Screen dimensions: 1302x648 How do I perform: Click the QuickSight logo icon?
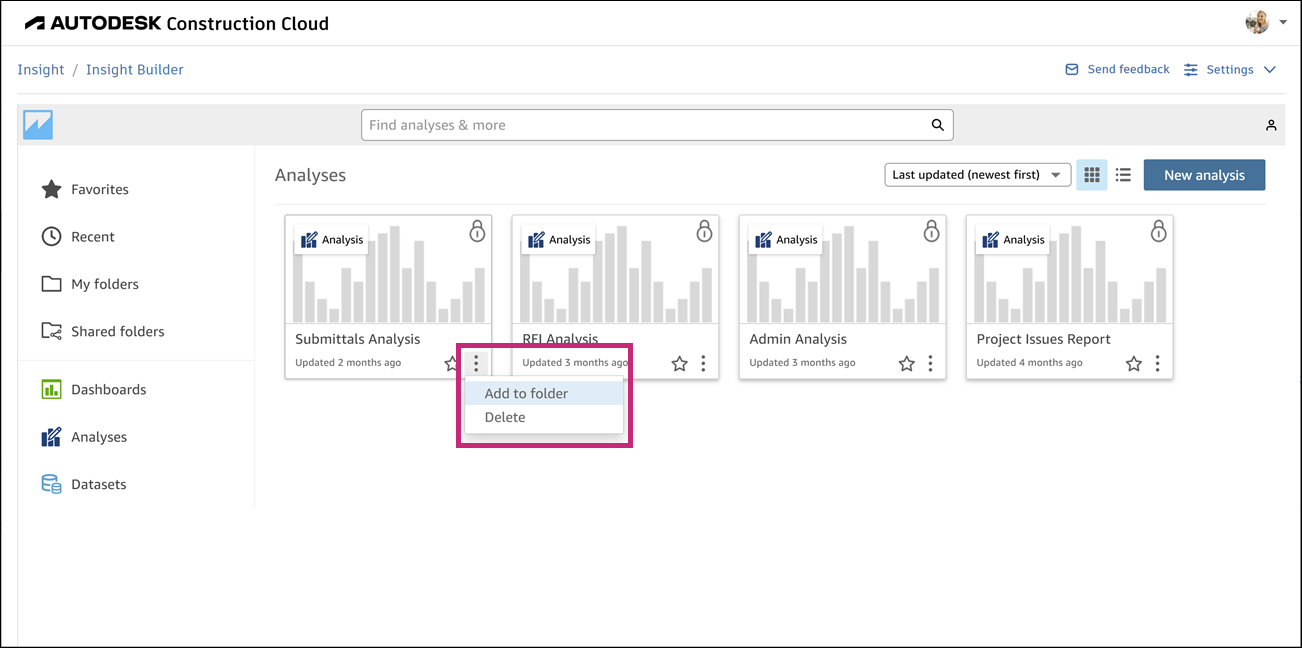coord(38,125)
